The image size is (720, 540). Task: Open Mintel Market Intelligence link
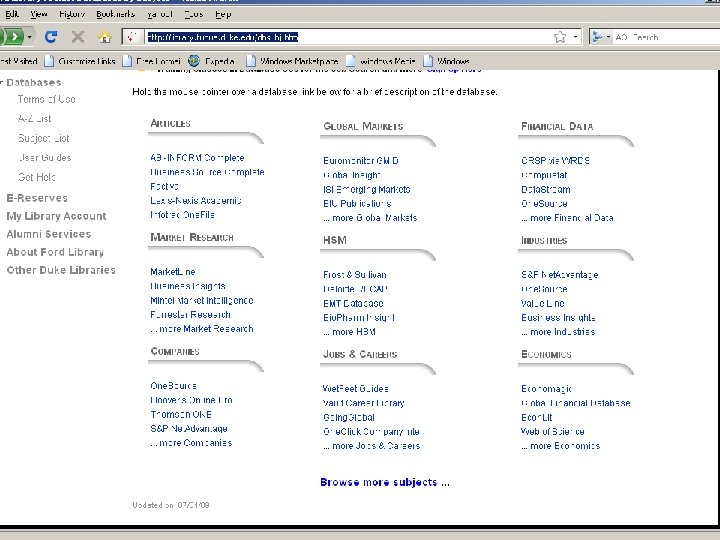point(202,300)
